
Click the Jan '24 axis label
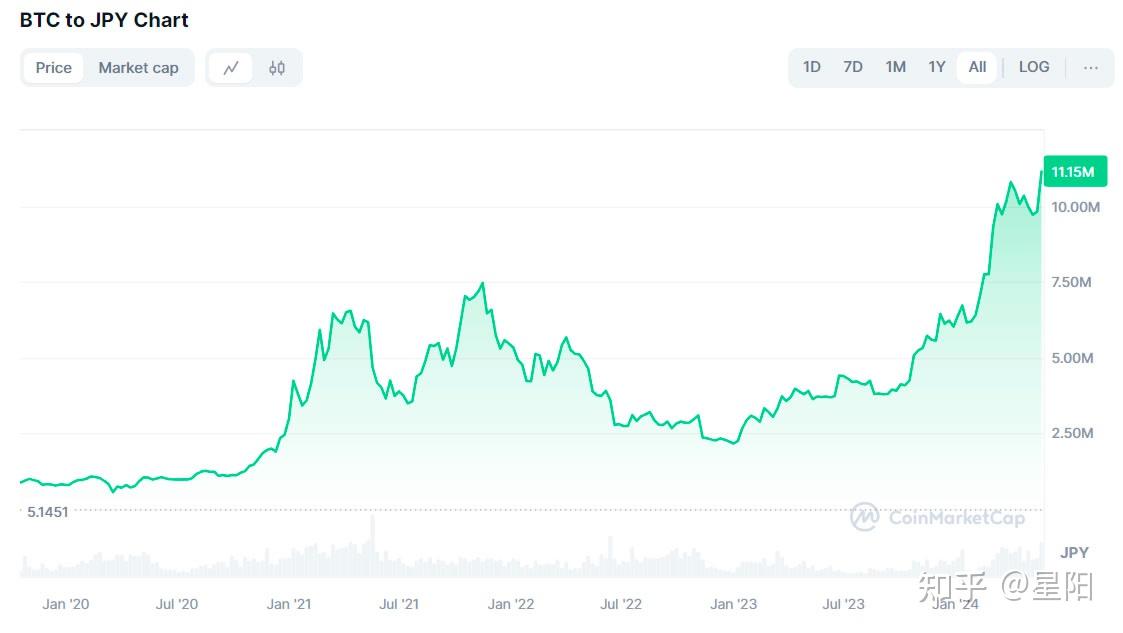(x=957, y=604)
